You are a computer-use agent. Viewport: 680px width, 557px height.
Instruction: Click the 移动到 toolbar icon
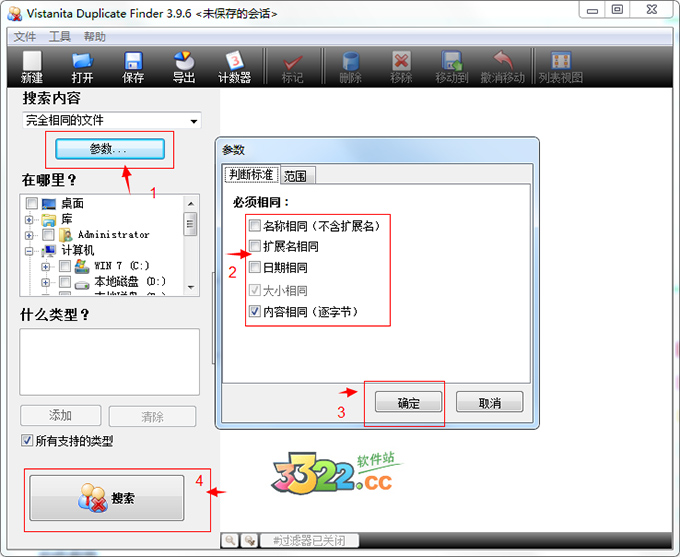(452, 61)
